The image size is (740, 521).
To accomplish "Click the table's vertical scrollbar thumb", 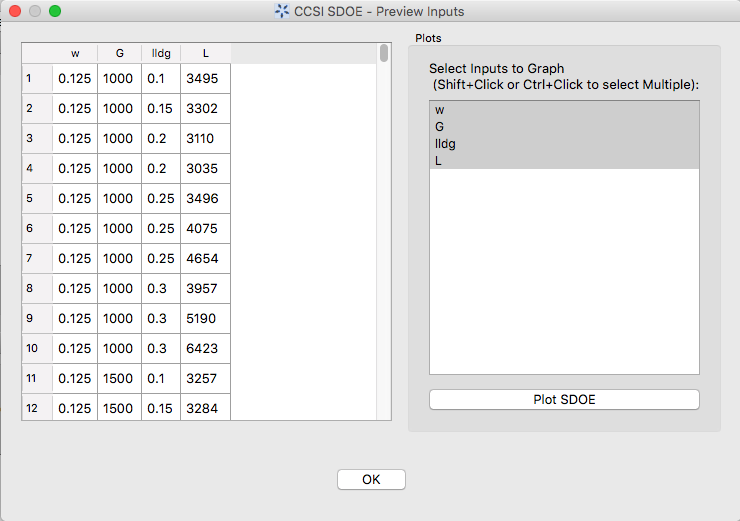I will tap(384, 53).
